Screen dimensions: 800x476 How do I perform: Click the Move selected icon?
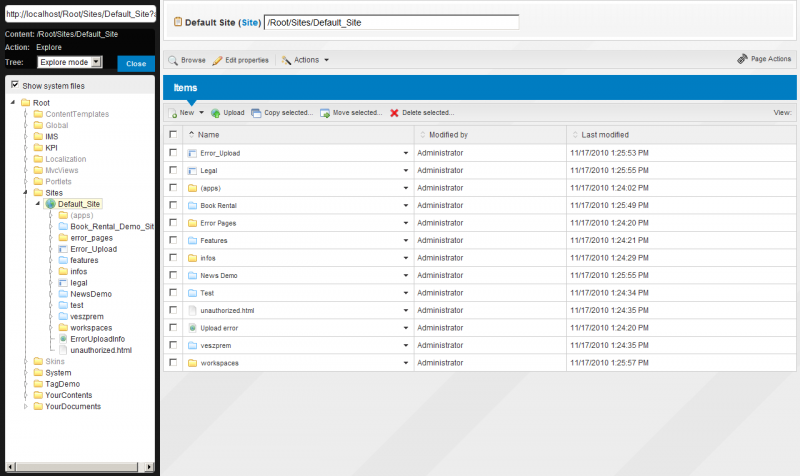coord(325,113)
